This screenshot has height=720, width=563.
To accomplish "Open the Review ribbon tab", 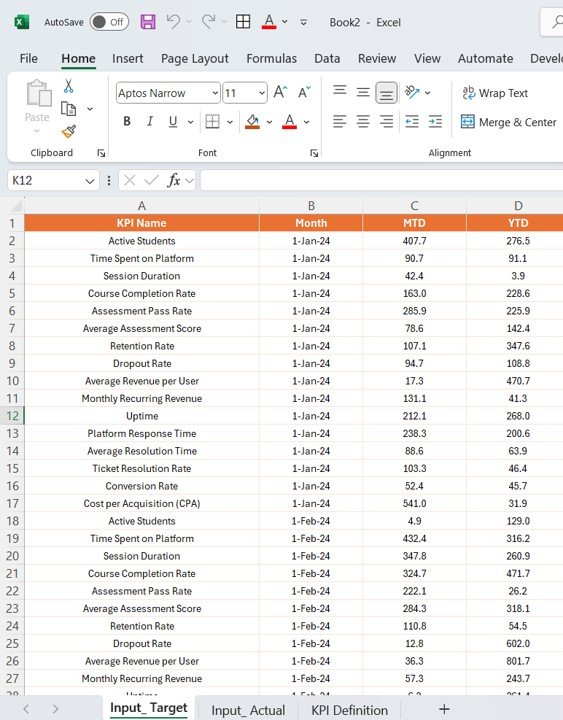I will pyautogui.click(x=377, y=58).
